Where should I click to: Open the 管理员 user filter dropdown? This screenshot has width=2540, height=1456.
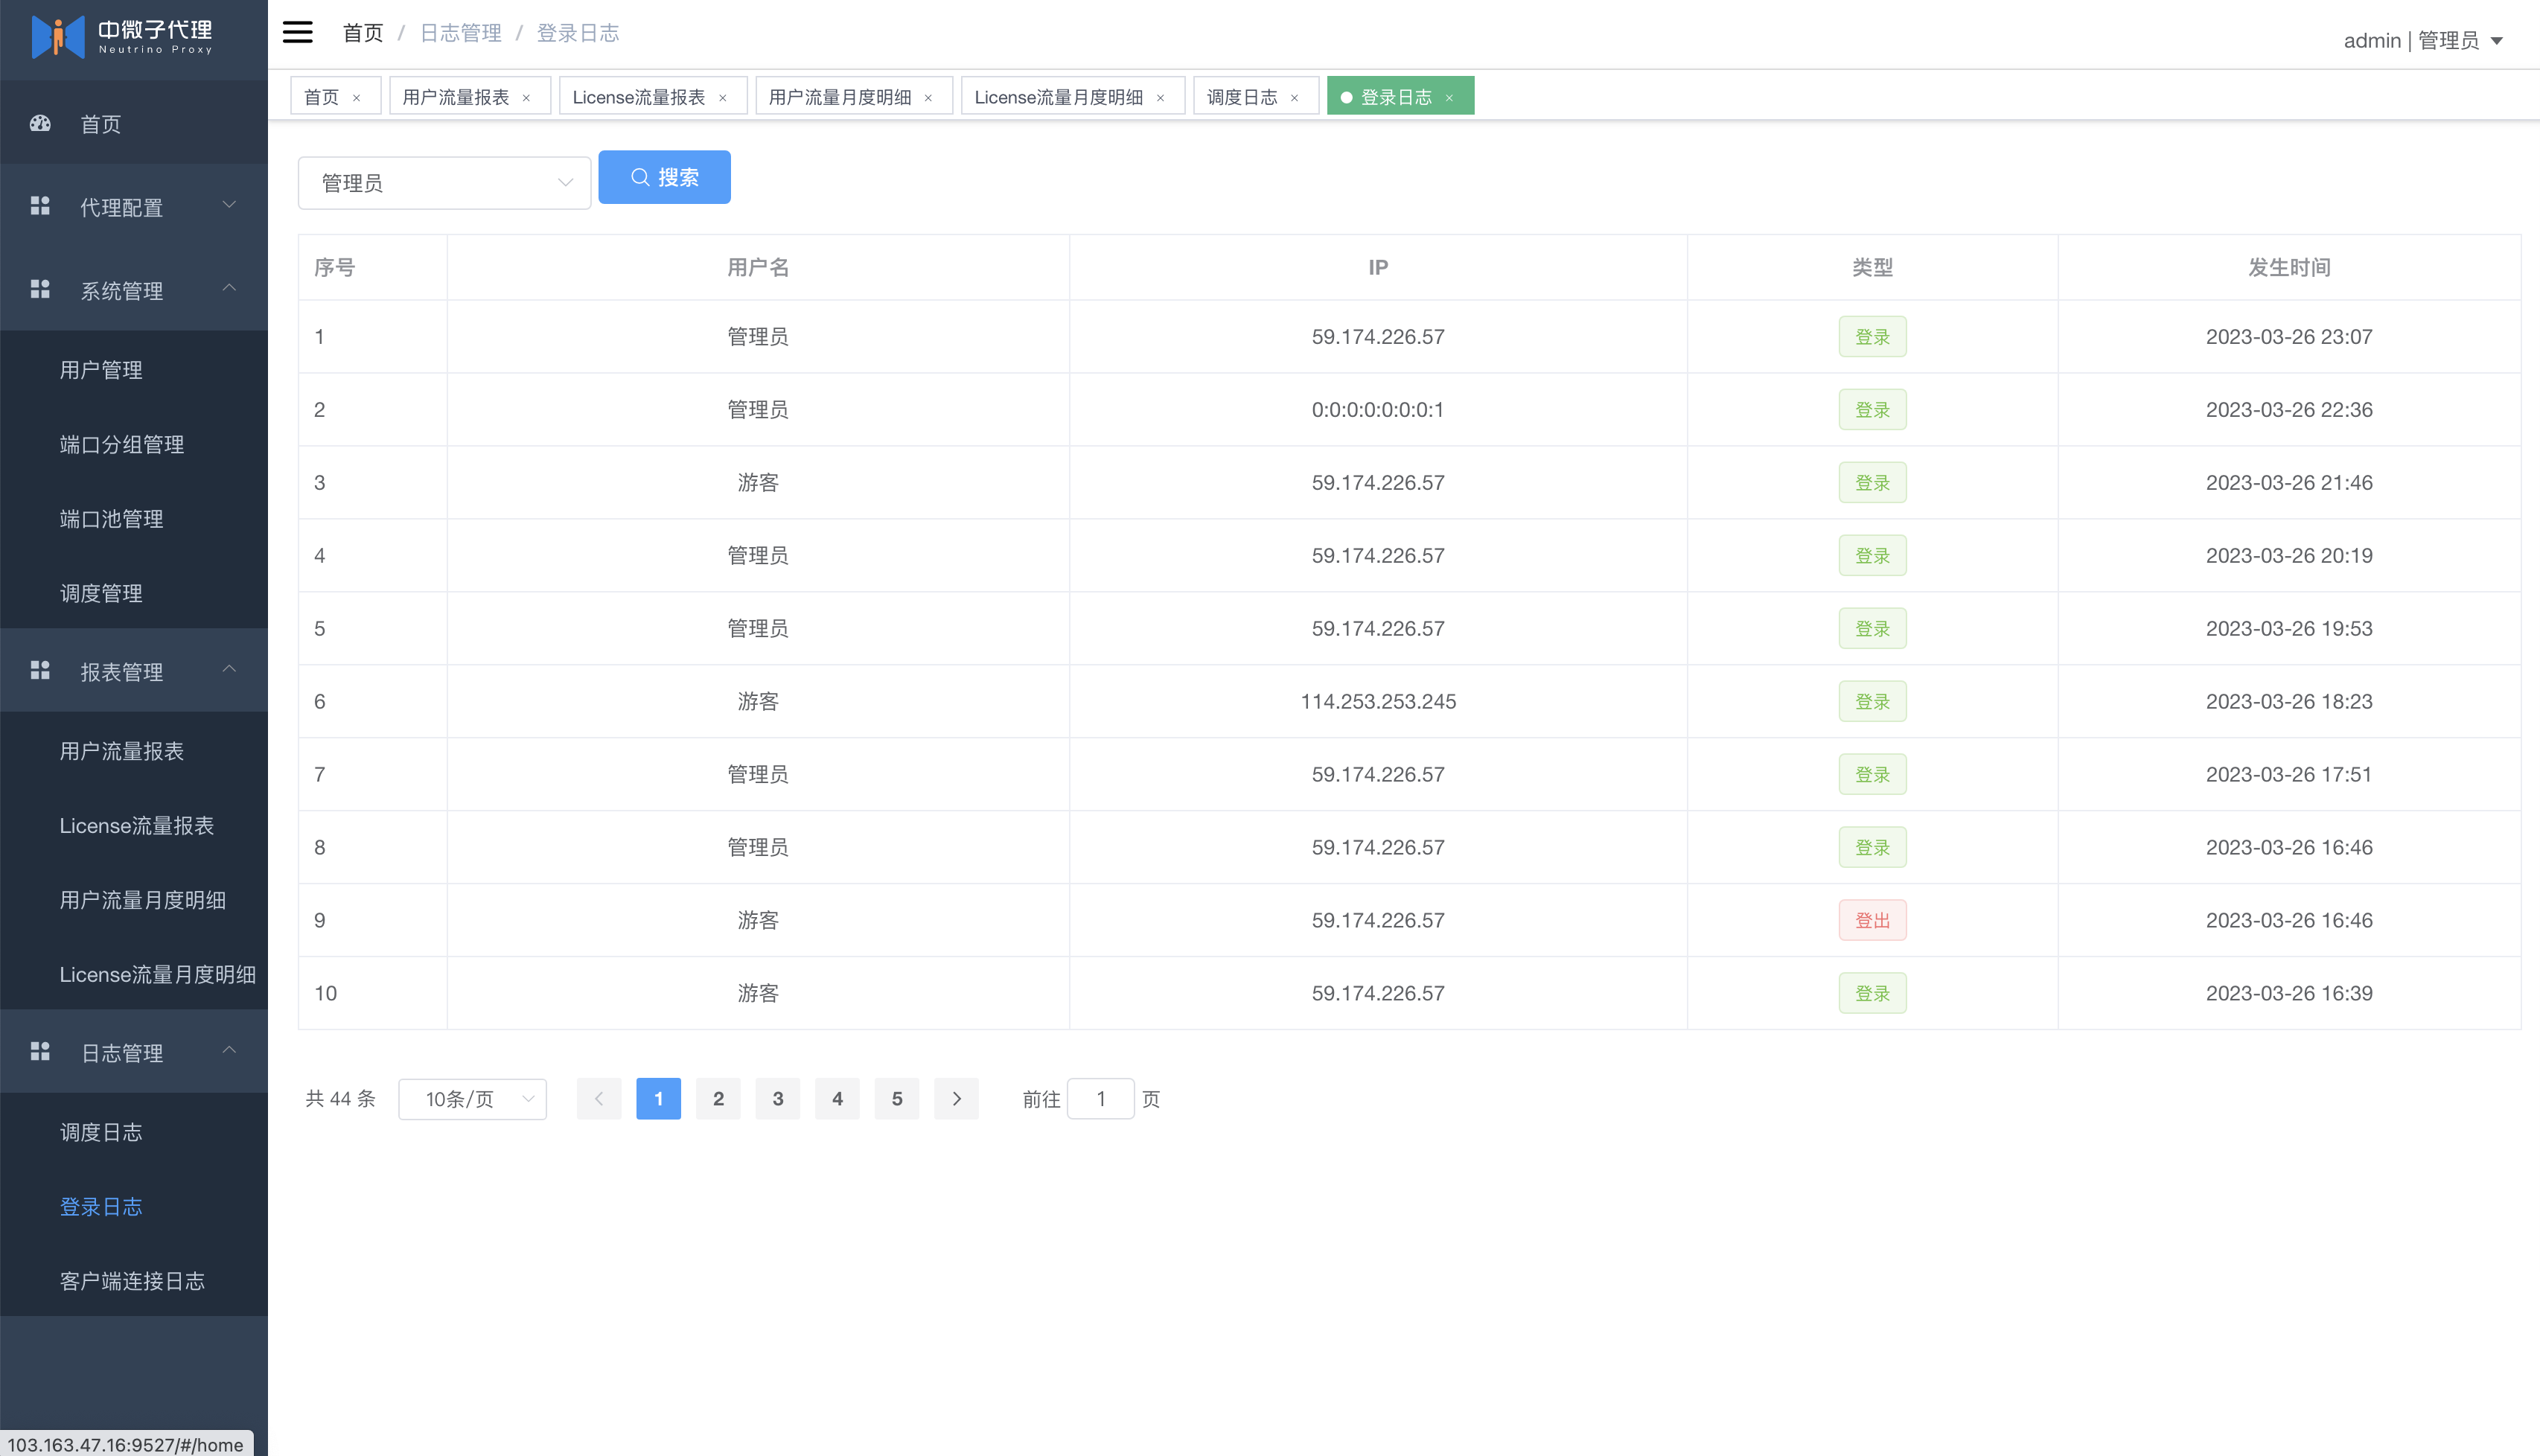click(x=444, y=183)
